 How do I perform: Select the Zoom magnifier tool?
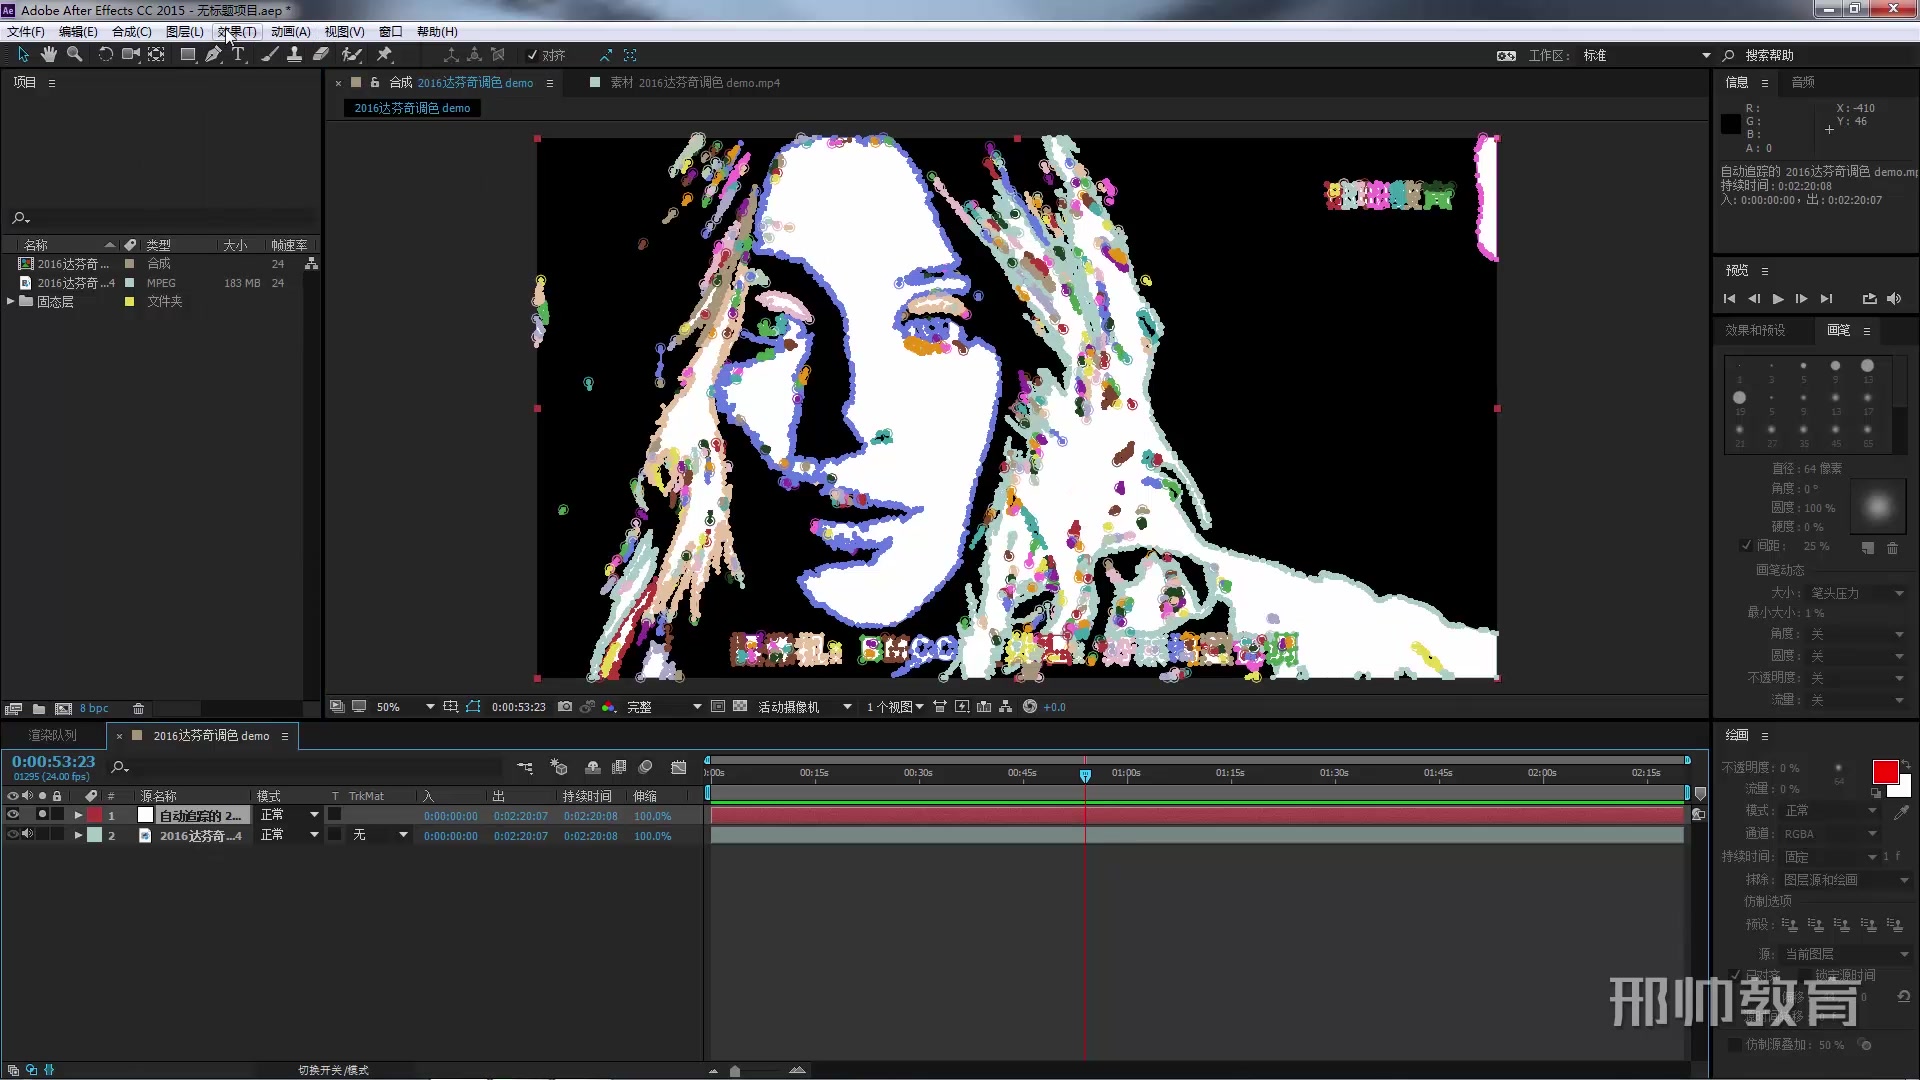[74, 55]
